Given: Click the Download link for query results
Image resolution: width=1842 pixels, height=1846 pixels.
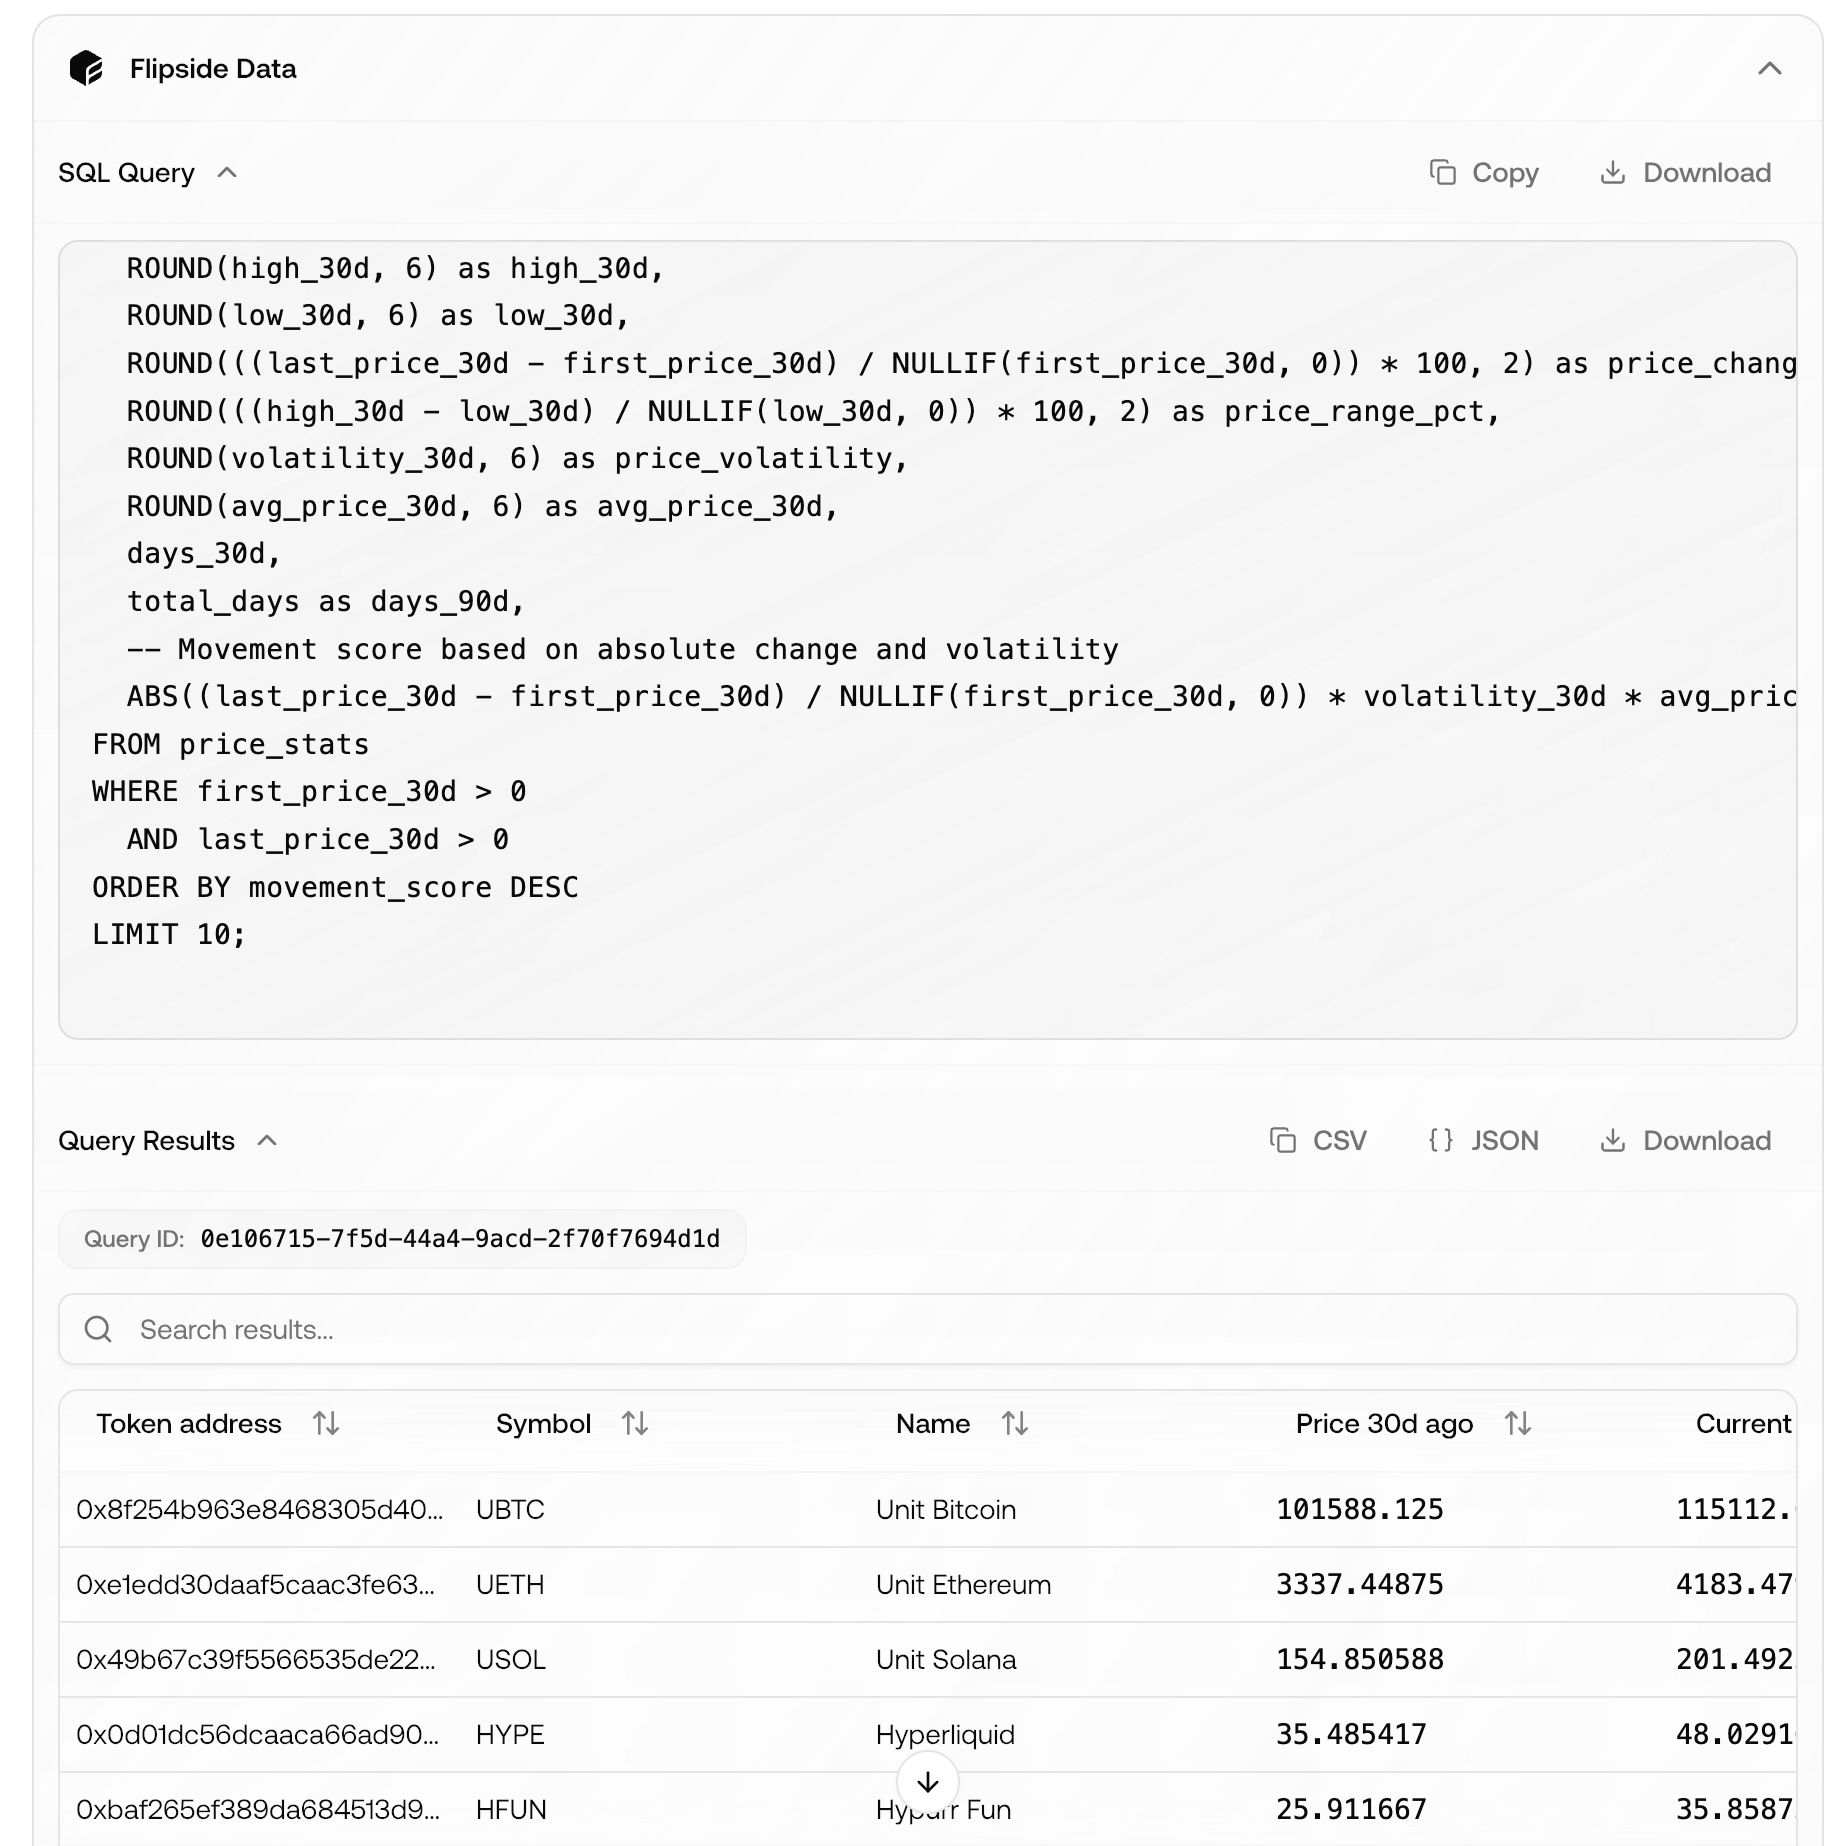Looking at the screenshot, I should [x=1686, y=1140].
